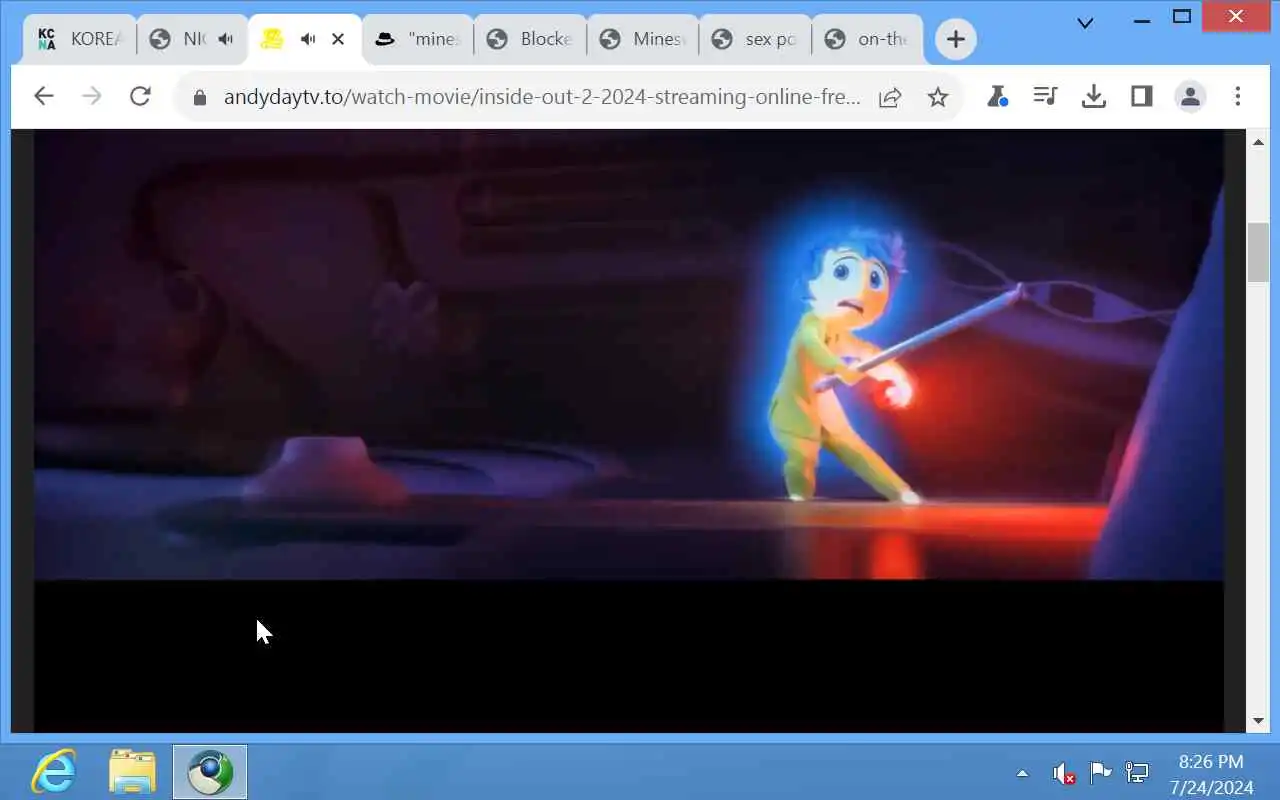The image size is (1280, 800).
Task: Open tab search dropdown chevron
Action: 1085,22
